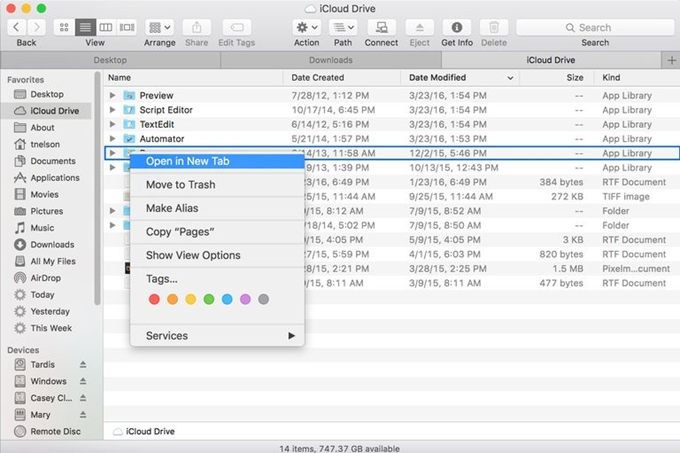This screenshot has height=453, width=680.
Task: Eject the Mary volume
Action: (x=83, y=414)
